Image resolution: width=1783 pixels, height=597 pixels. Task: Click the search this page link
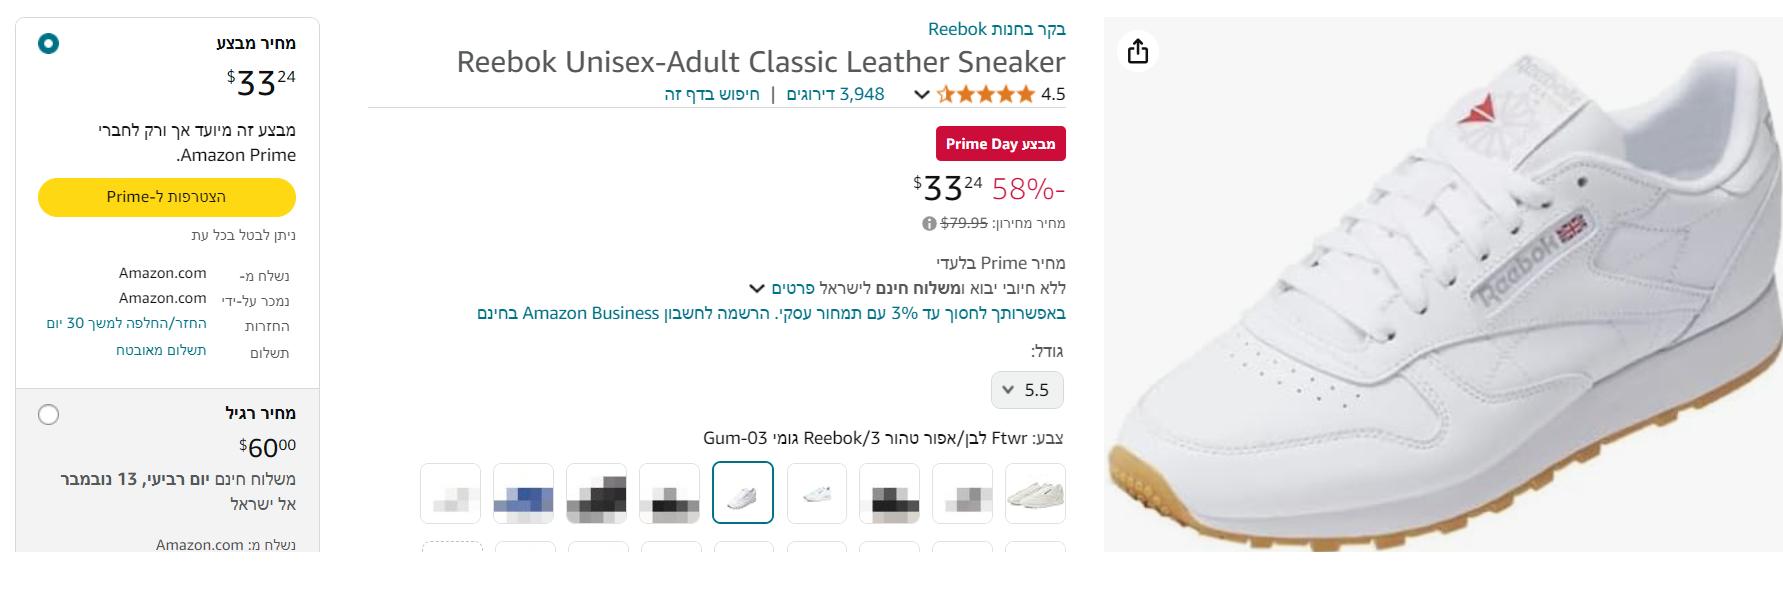click(712, 94)
